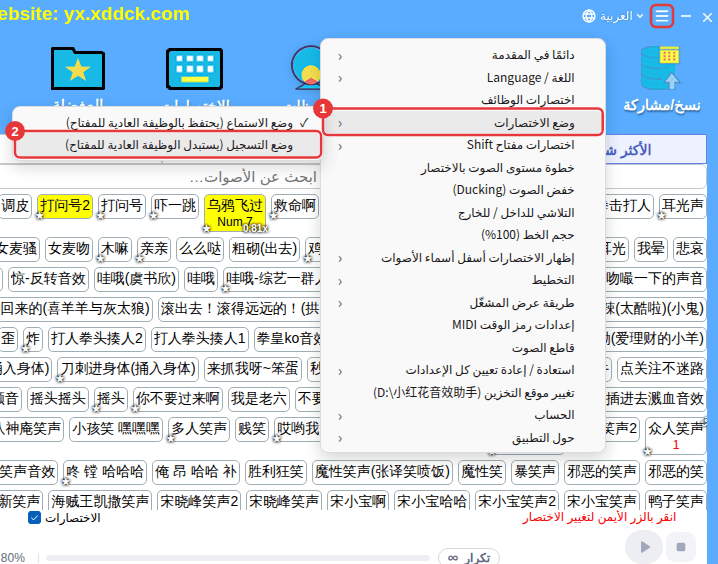This screenshot has width=718, height=564.
Task: Play the 吓一跳 sound
Action: tap(175, 206)
